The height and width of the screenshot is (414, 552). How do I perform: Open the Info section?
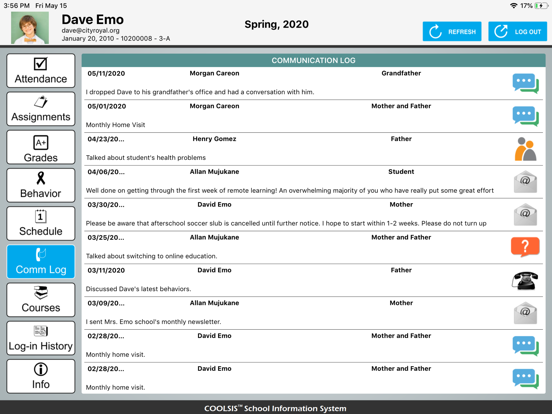(x=40, y=376)
